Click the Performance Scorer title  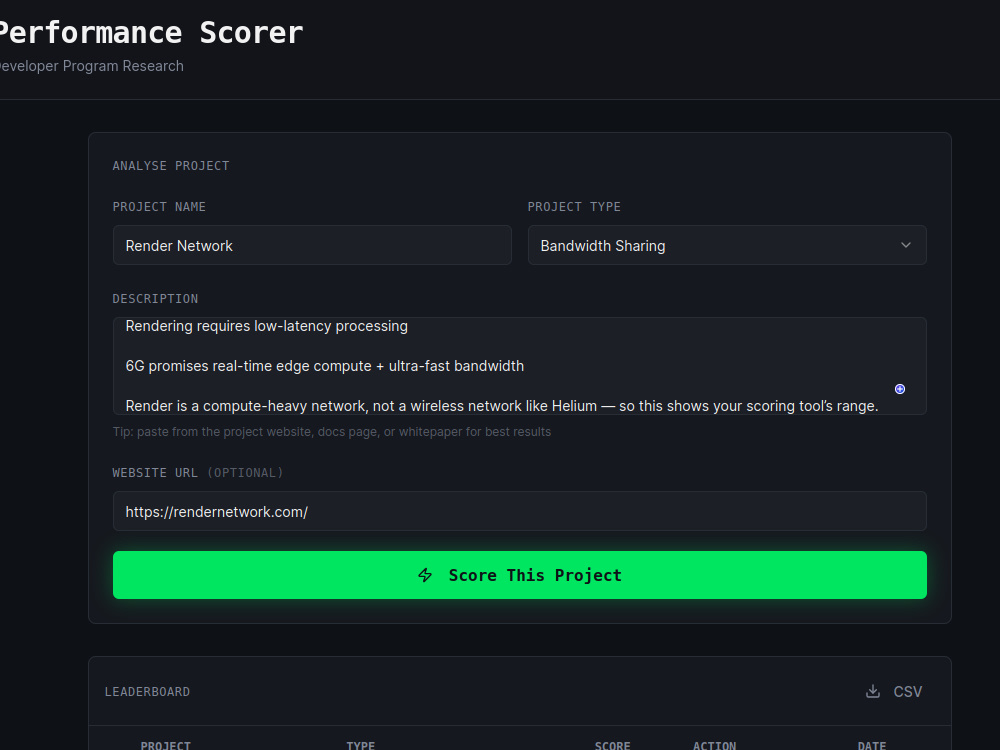coord(151,33)
